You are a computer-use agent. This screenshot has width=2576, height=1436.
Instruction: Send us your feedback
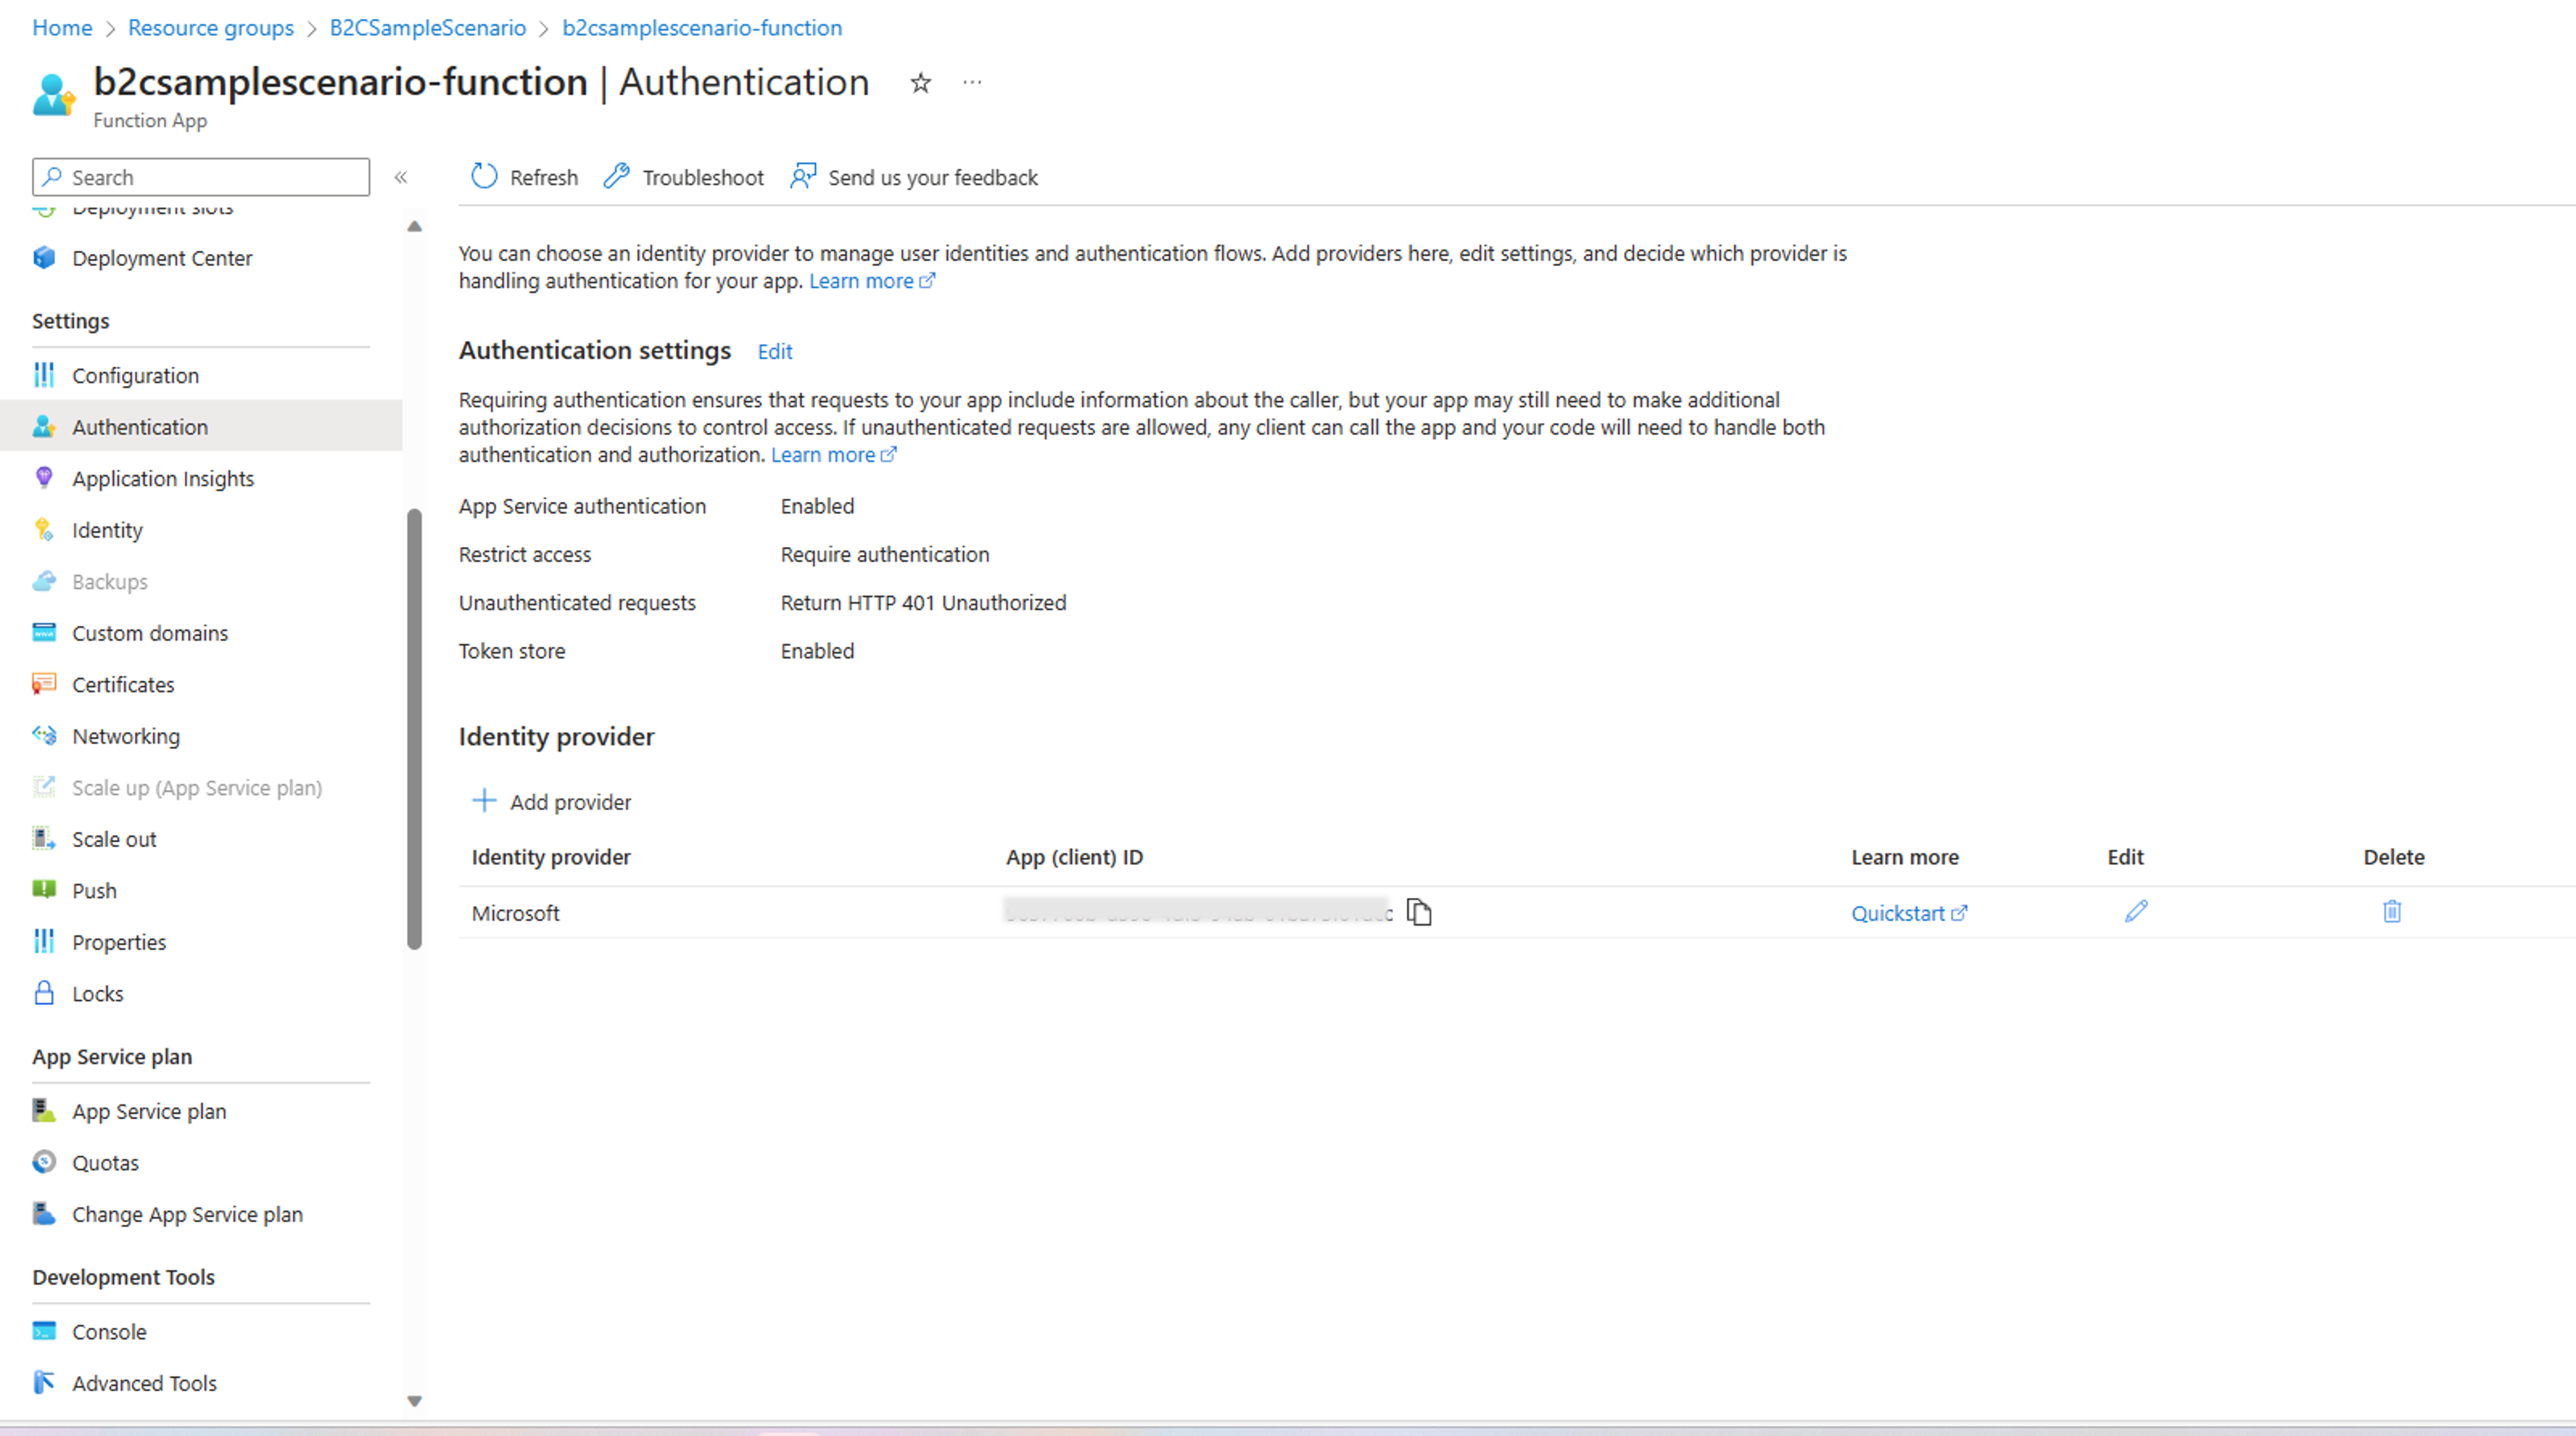point(913,177)
